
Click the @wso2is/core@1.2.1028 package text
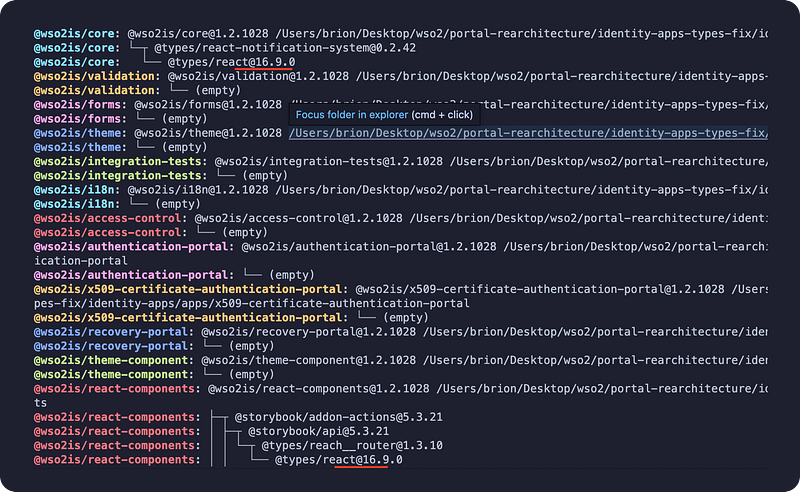pyautogui.click(x=198, y=34)
